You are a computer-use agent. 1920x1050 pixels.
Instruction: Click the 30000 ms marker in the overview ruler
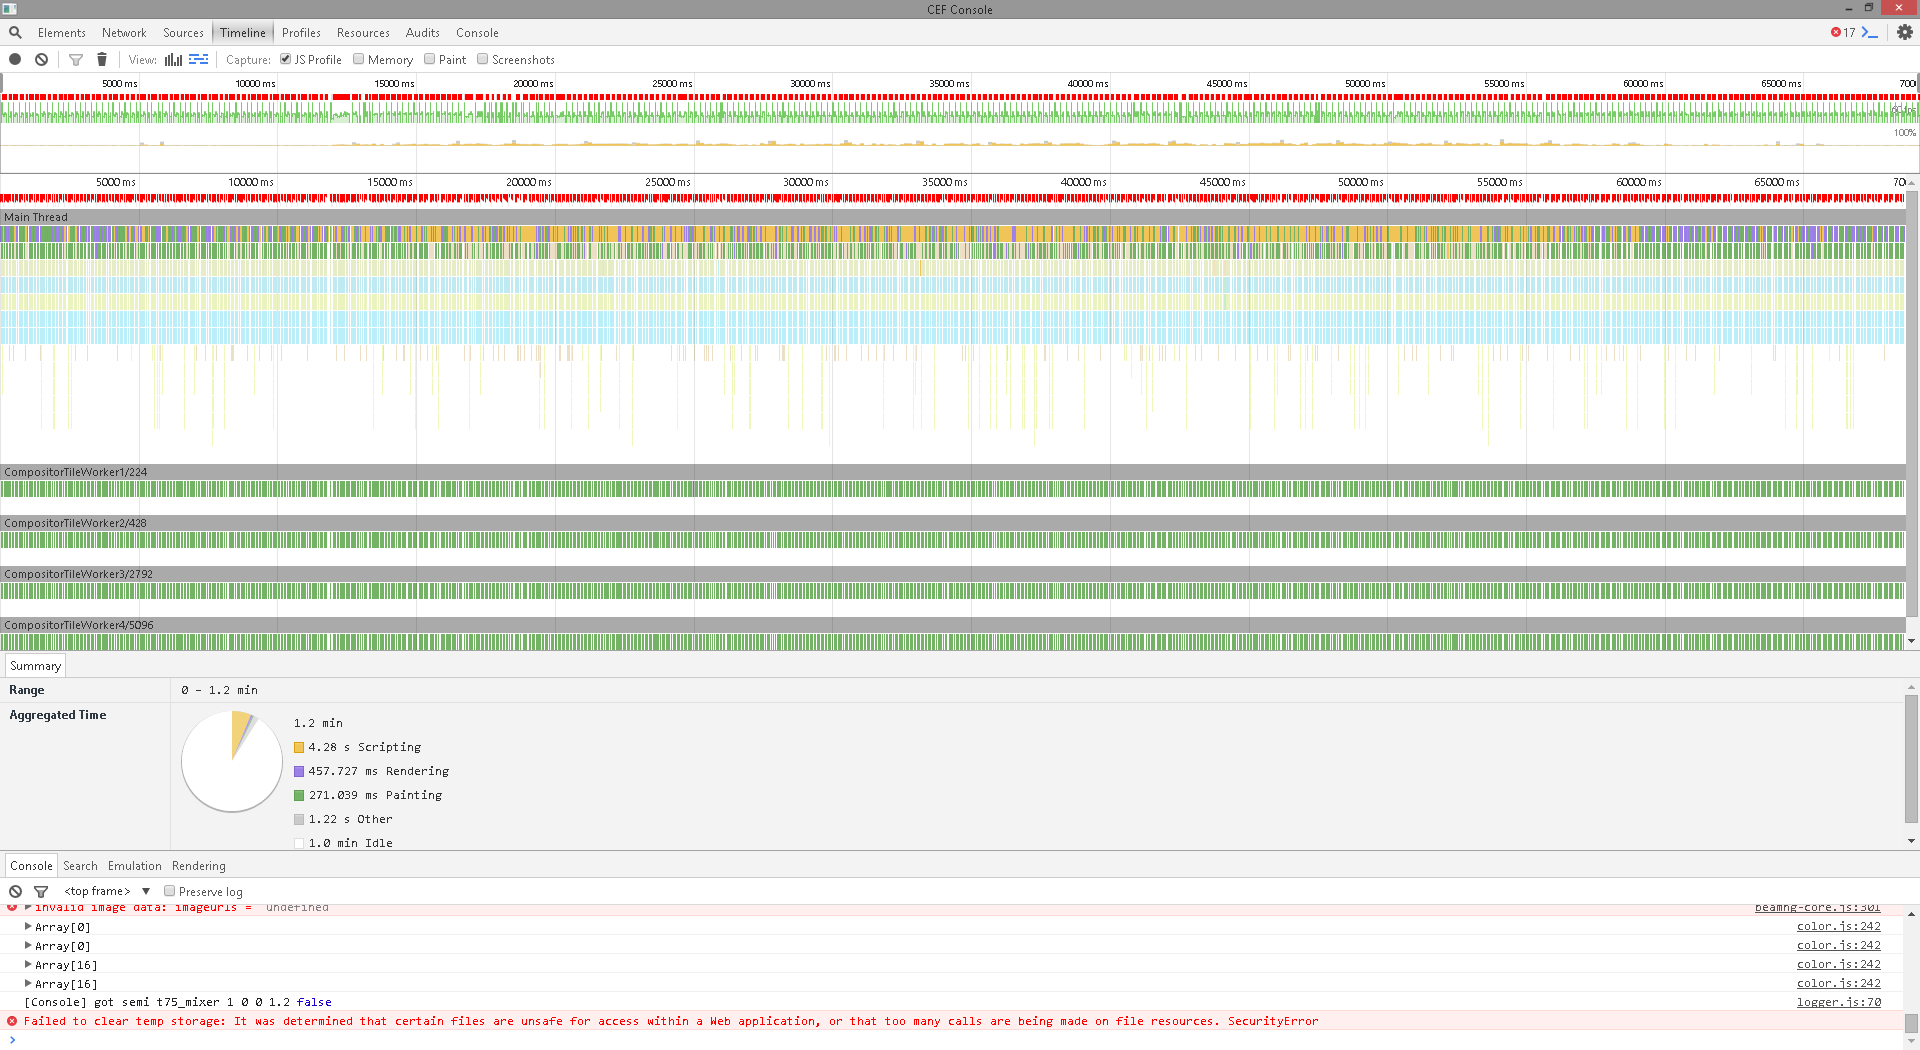(810, 84)
